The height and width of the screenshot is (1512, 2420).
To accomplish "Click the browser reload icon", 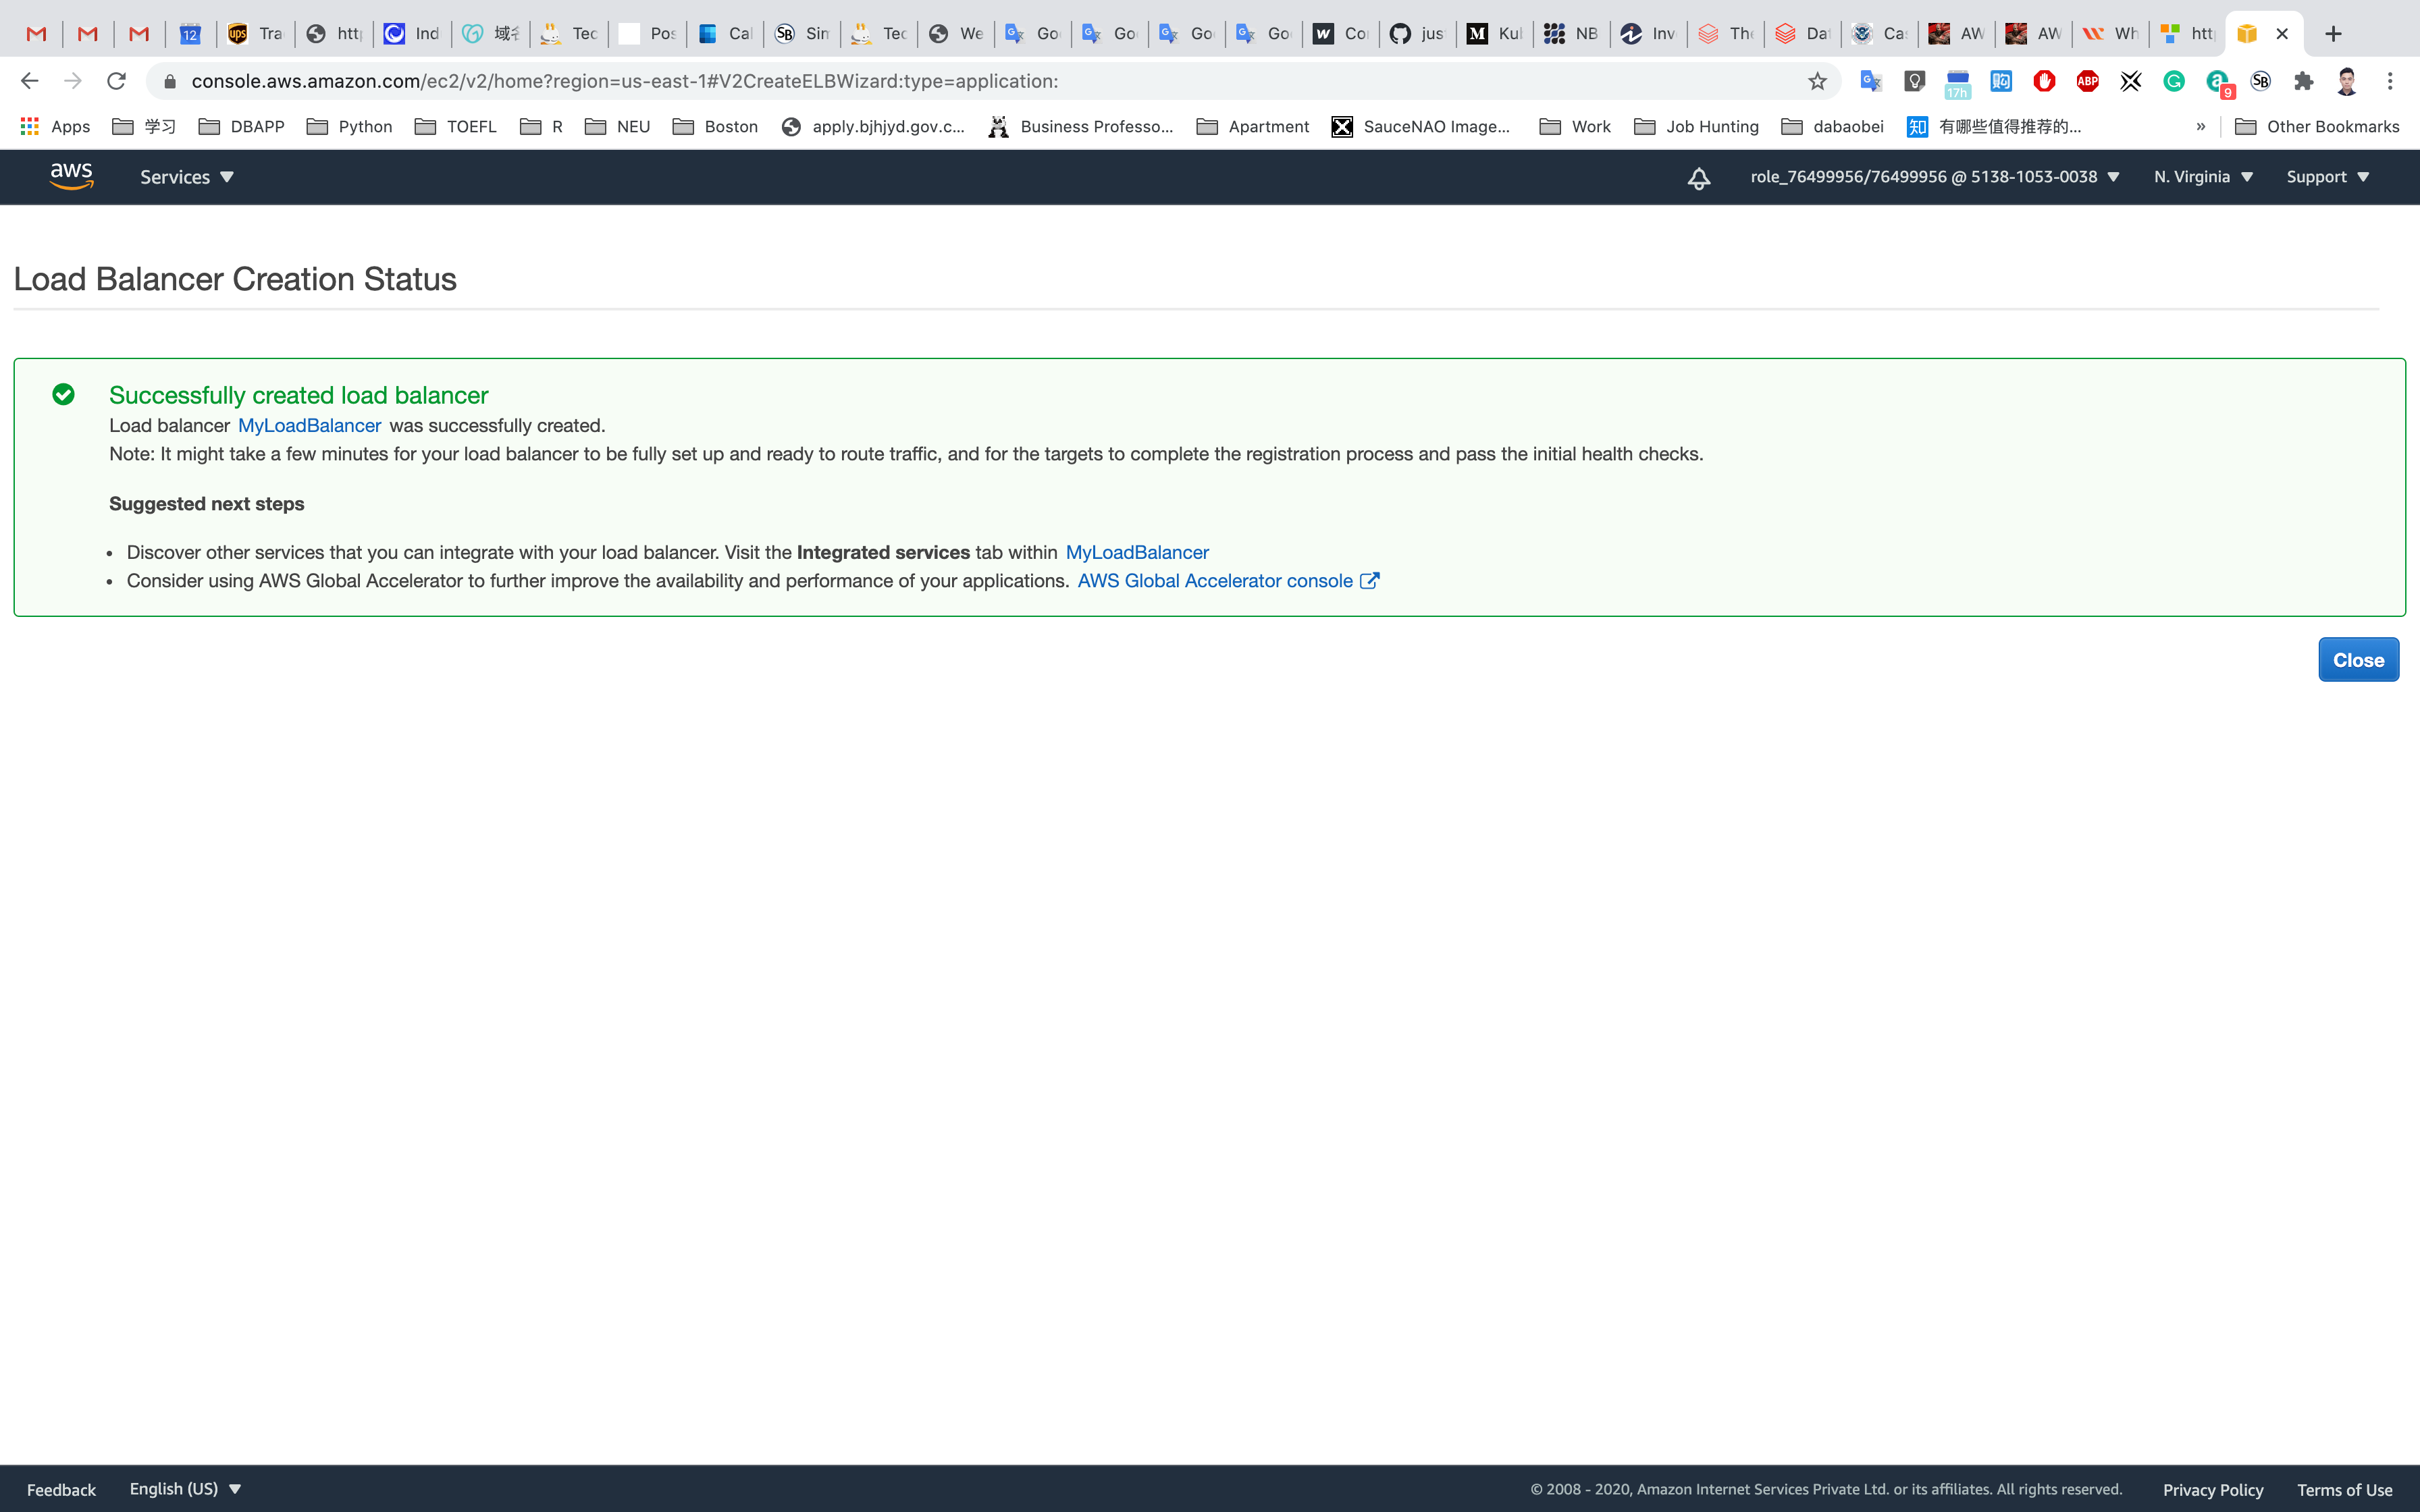I will pyautogui.click(x=116, y=81).
